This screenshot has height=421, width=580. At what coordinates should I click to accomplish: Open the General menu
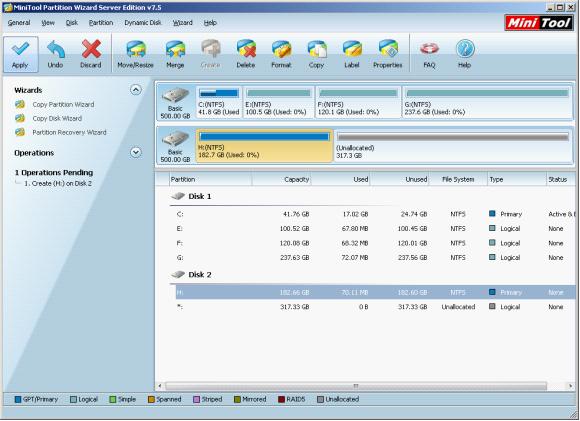pos(19,23)
